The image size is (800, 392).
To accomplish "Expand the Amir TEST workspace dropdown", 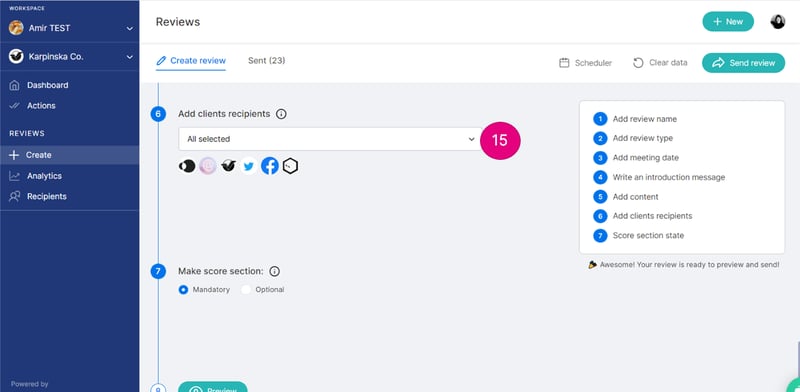I will 130,29.
